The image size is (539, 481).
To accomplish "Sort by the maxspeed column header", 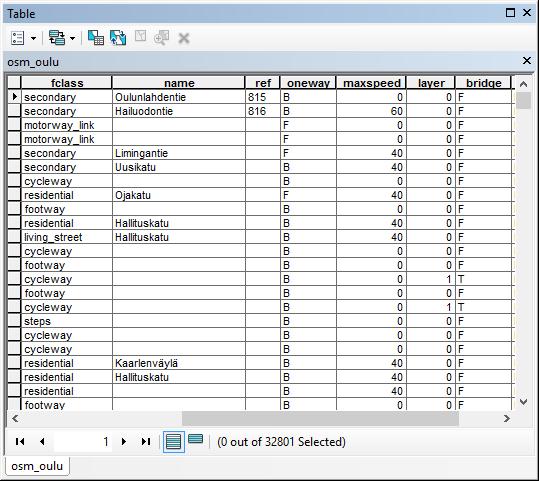I will pos(372,83).
